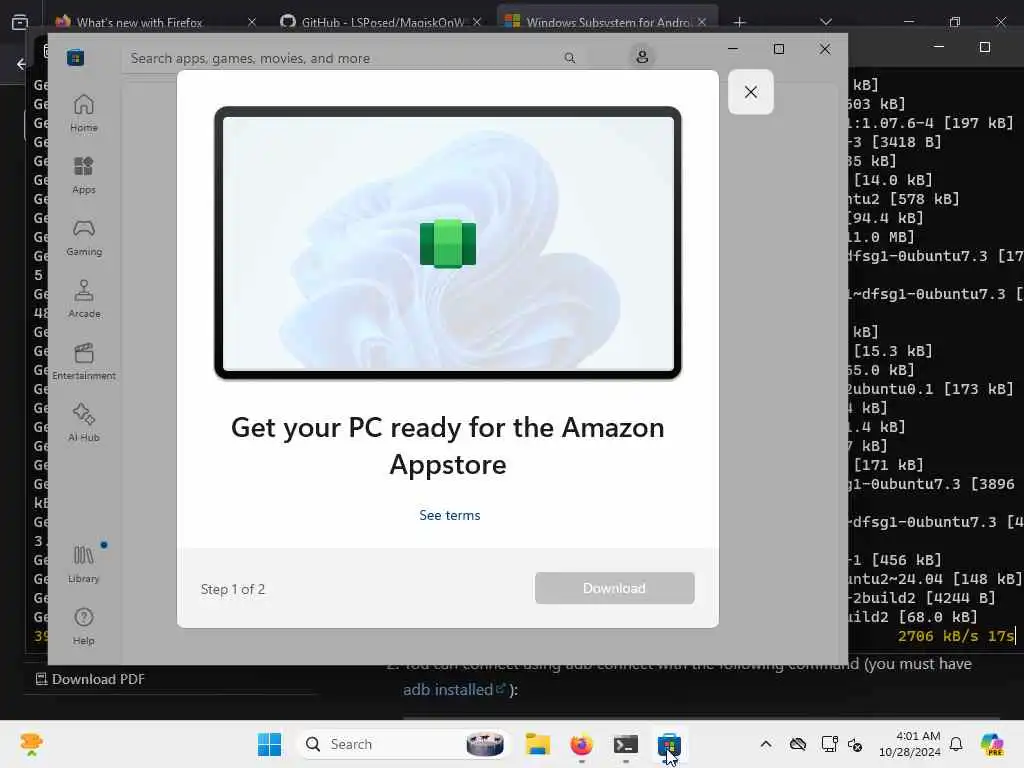Click the widgets icon on taskbar

(31, 744)
